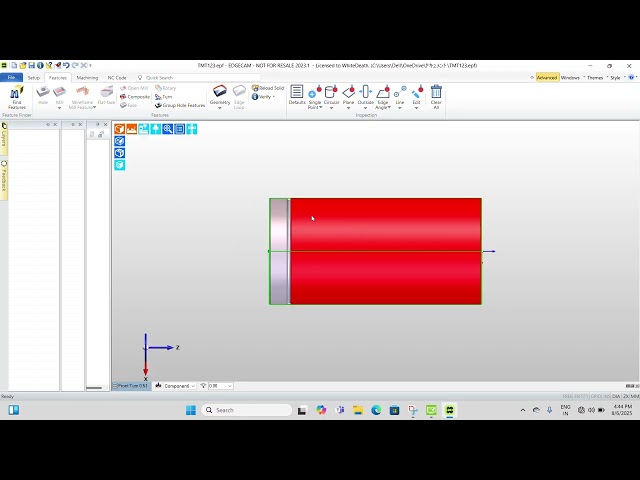Click the Find Features binoculars icon
This screenshot has height=480, width=640.
point(17,93)
